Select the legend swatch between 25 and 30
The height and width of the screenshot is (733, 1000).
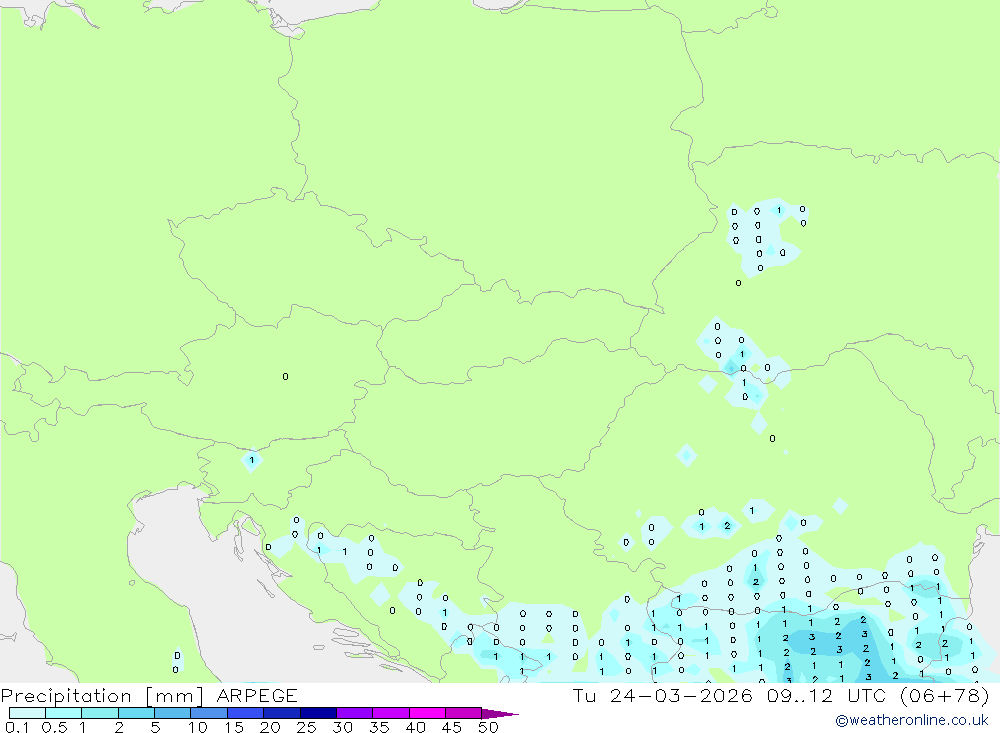(318, 713)
